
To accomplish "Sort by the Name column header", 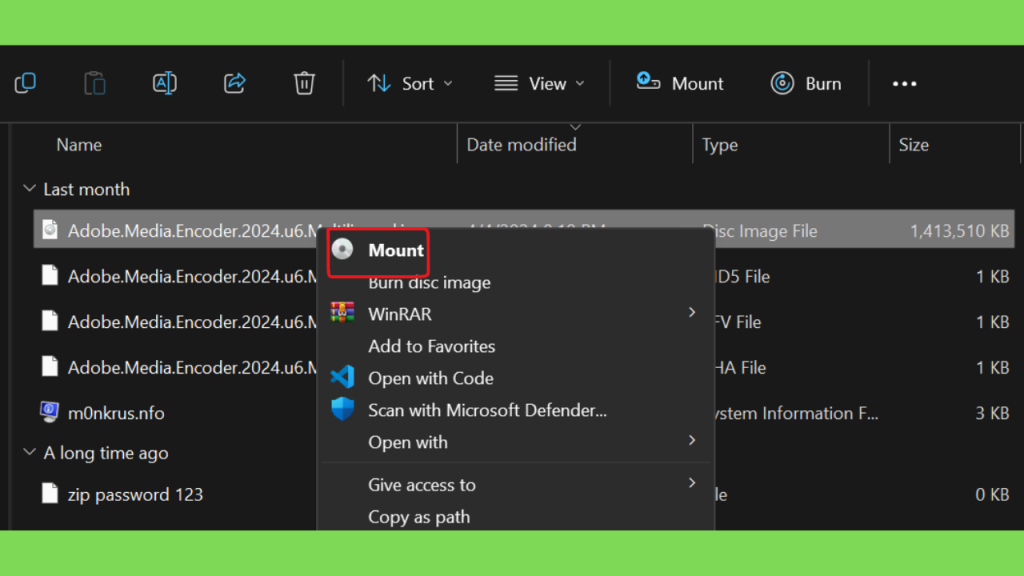I will click(x=79, y=144).
